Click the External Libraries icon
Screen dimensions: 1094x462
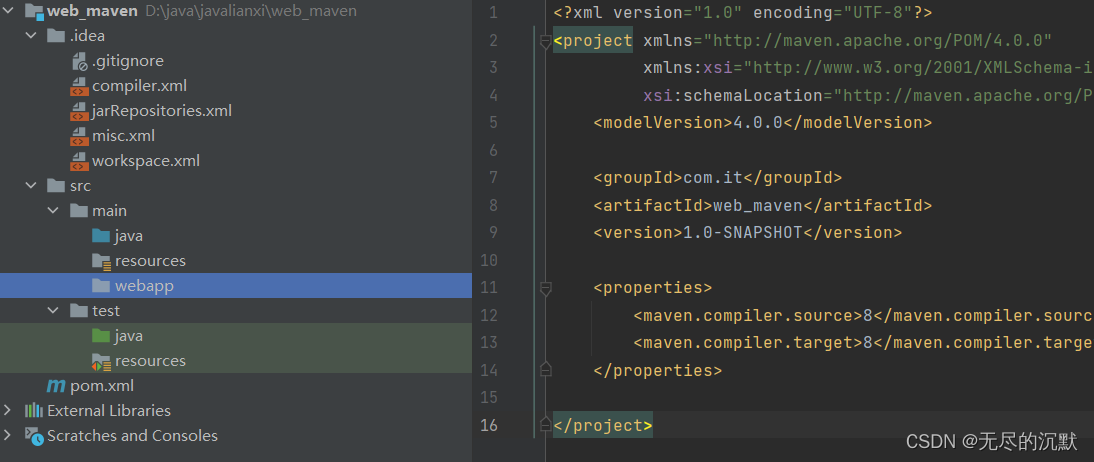pyautogui.click(x=33, y=410)
